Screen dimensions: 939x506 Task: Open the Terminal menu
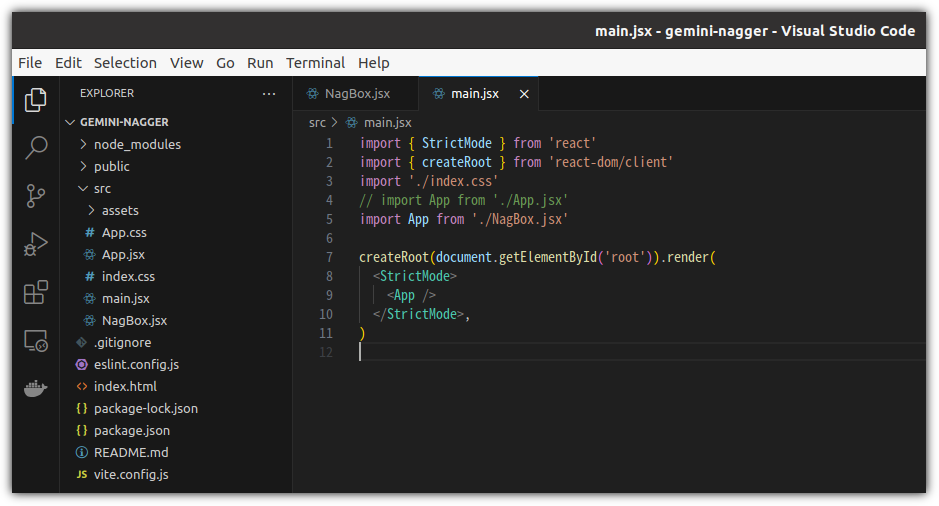[x=316, y=63]
